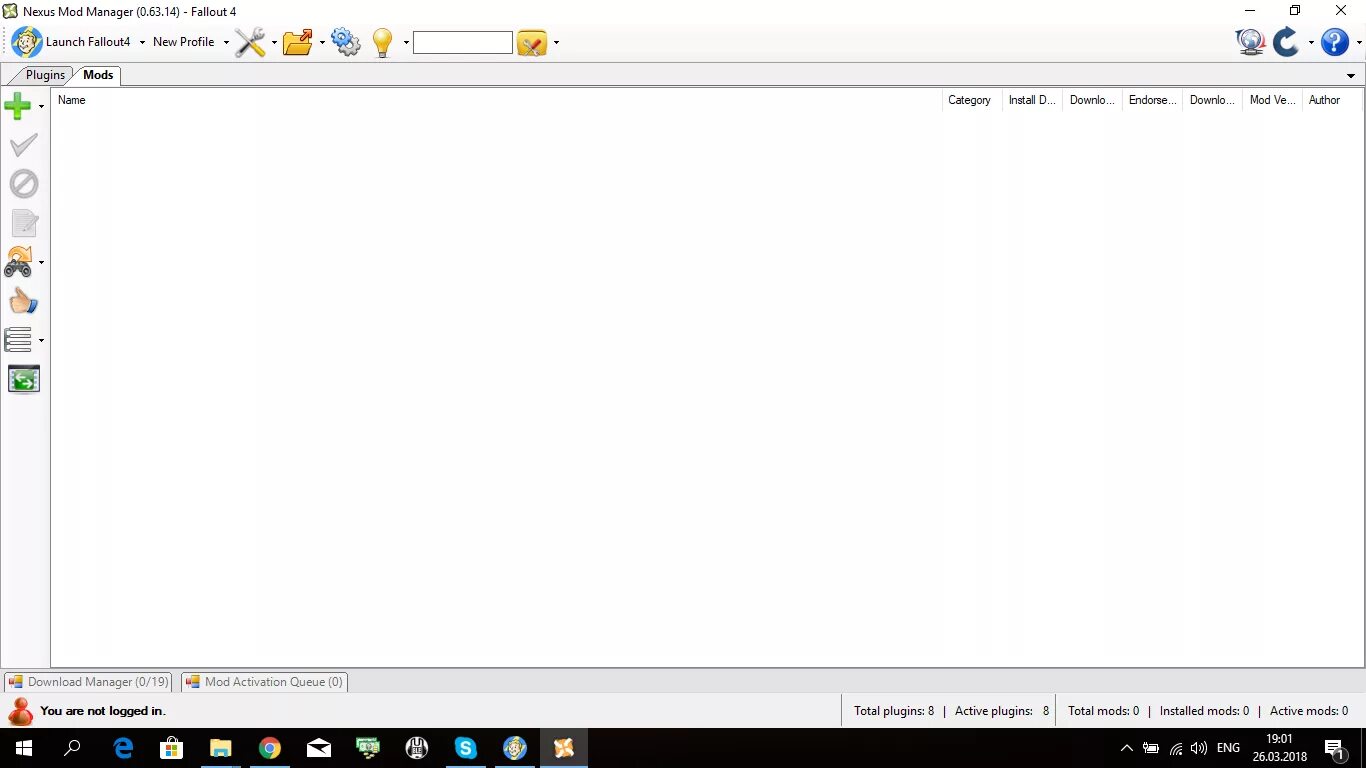Click the globe online status icon
The width and height of the screenshot is (1366, 768).
tap(1250, 42)
